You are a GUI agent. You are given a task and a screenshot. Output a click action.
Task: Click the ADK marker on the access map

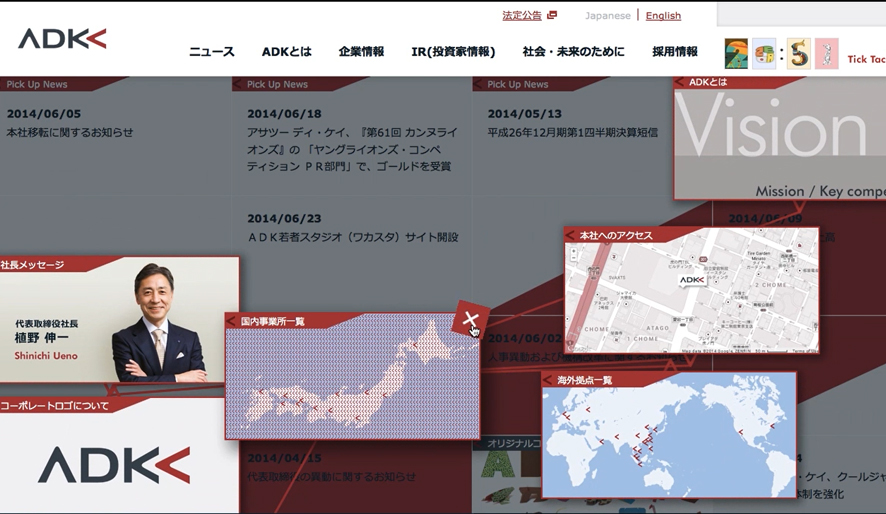coord(692,280)
